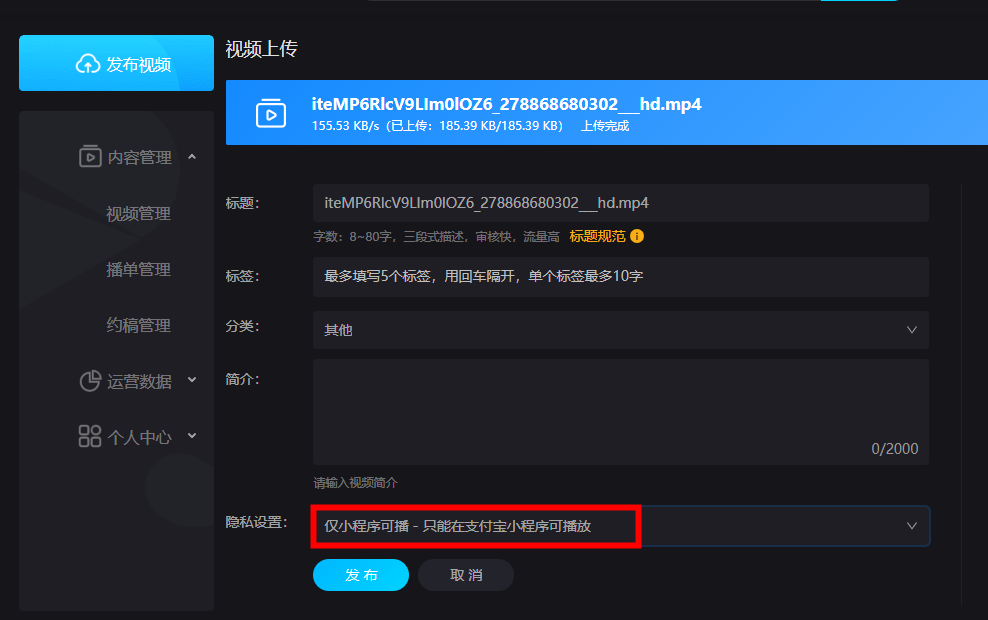
Task: Click the 标题 title input field
Action: click(621, 203)
